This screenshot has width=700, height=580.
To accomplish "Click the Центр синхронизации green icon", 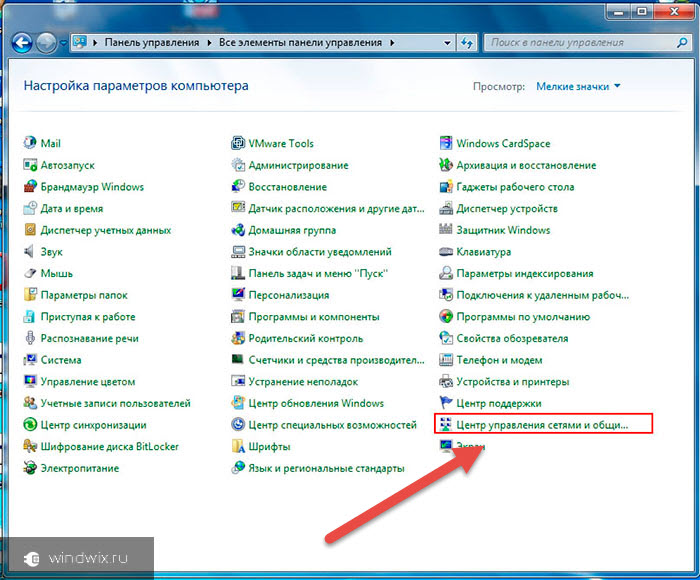I will tap(30, 425).
